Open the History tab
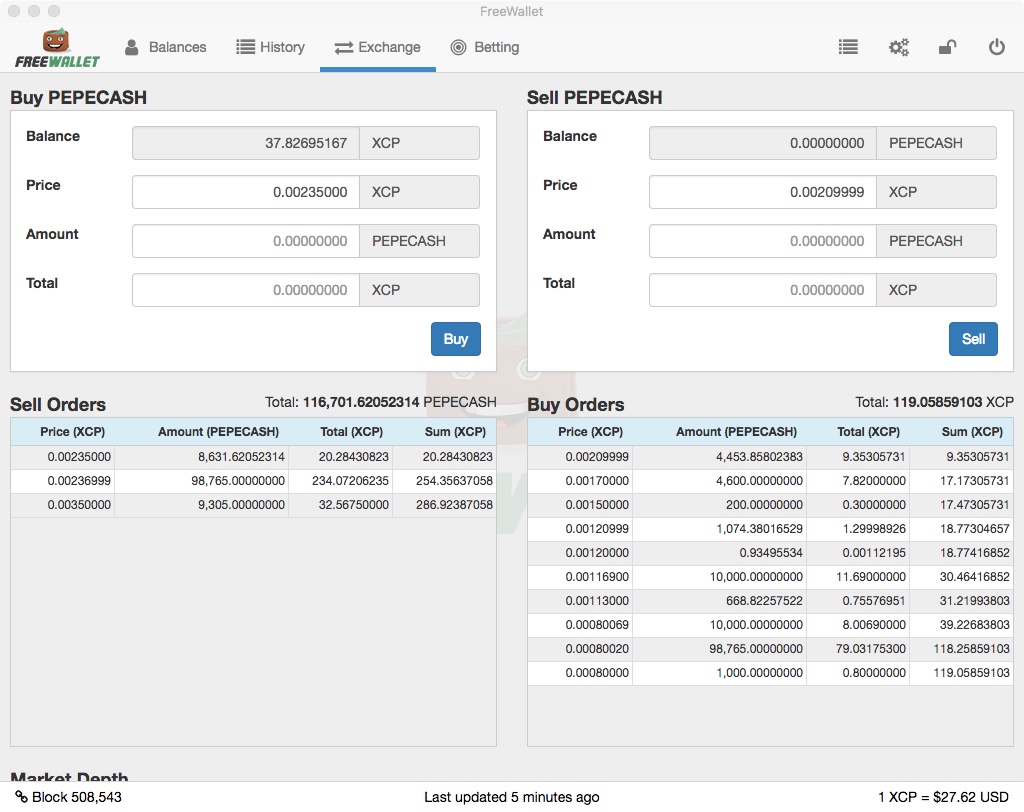Image resolution: width=1024 pixels, height=812 pixels. coord(270,47)
